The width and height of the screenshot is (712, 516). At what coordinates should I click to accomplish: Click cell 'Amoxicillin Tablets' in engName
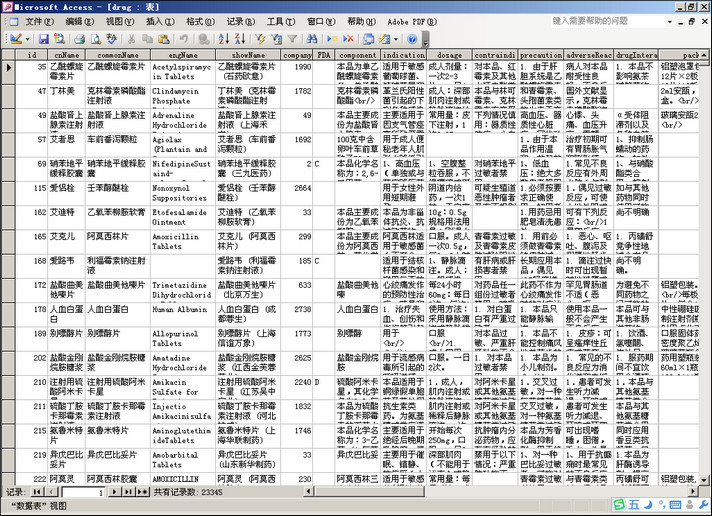pos(183,242)
